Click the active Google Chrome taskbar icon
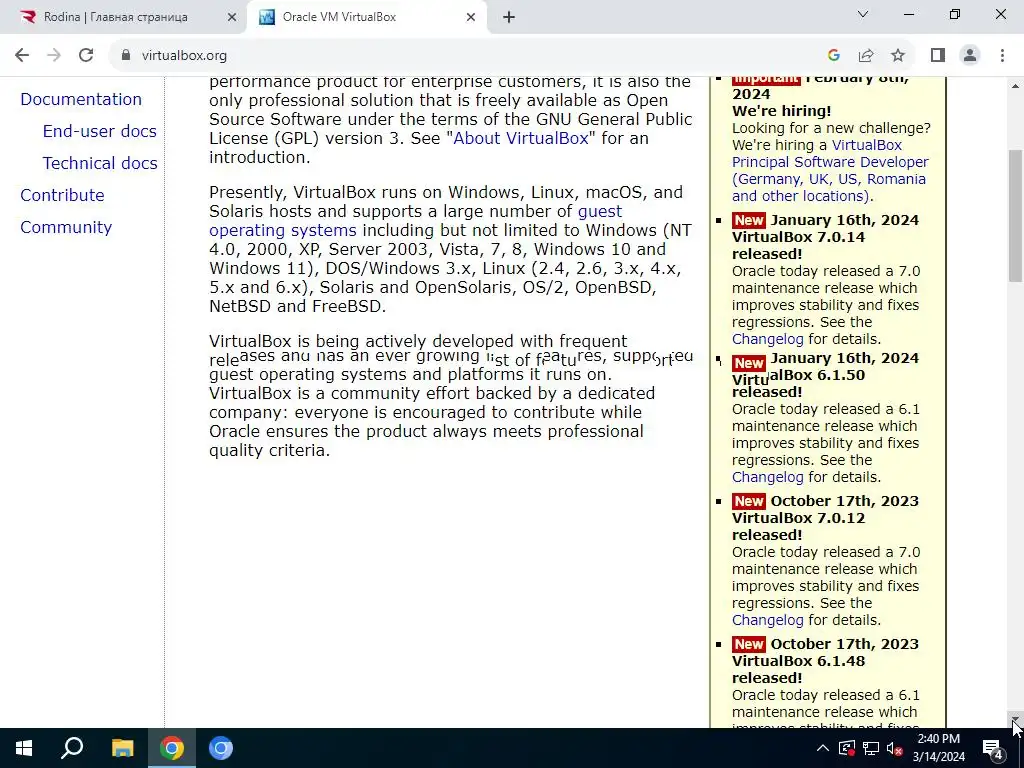Viewport: 1024px width, 768px height. point(172,748)
